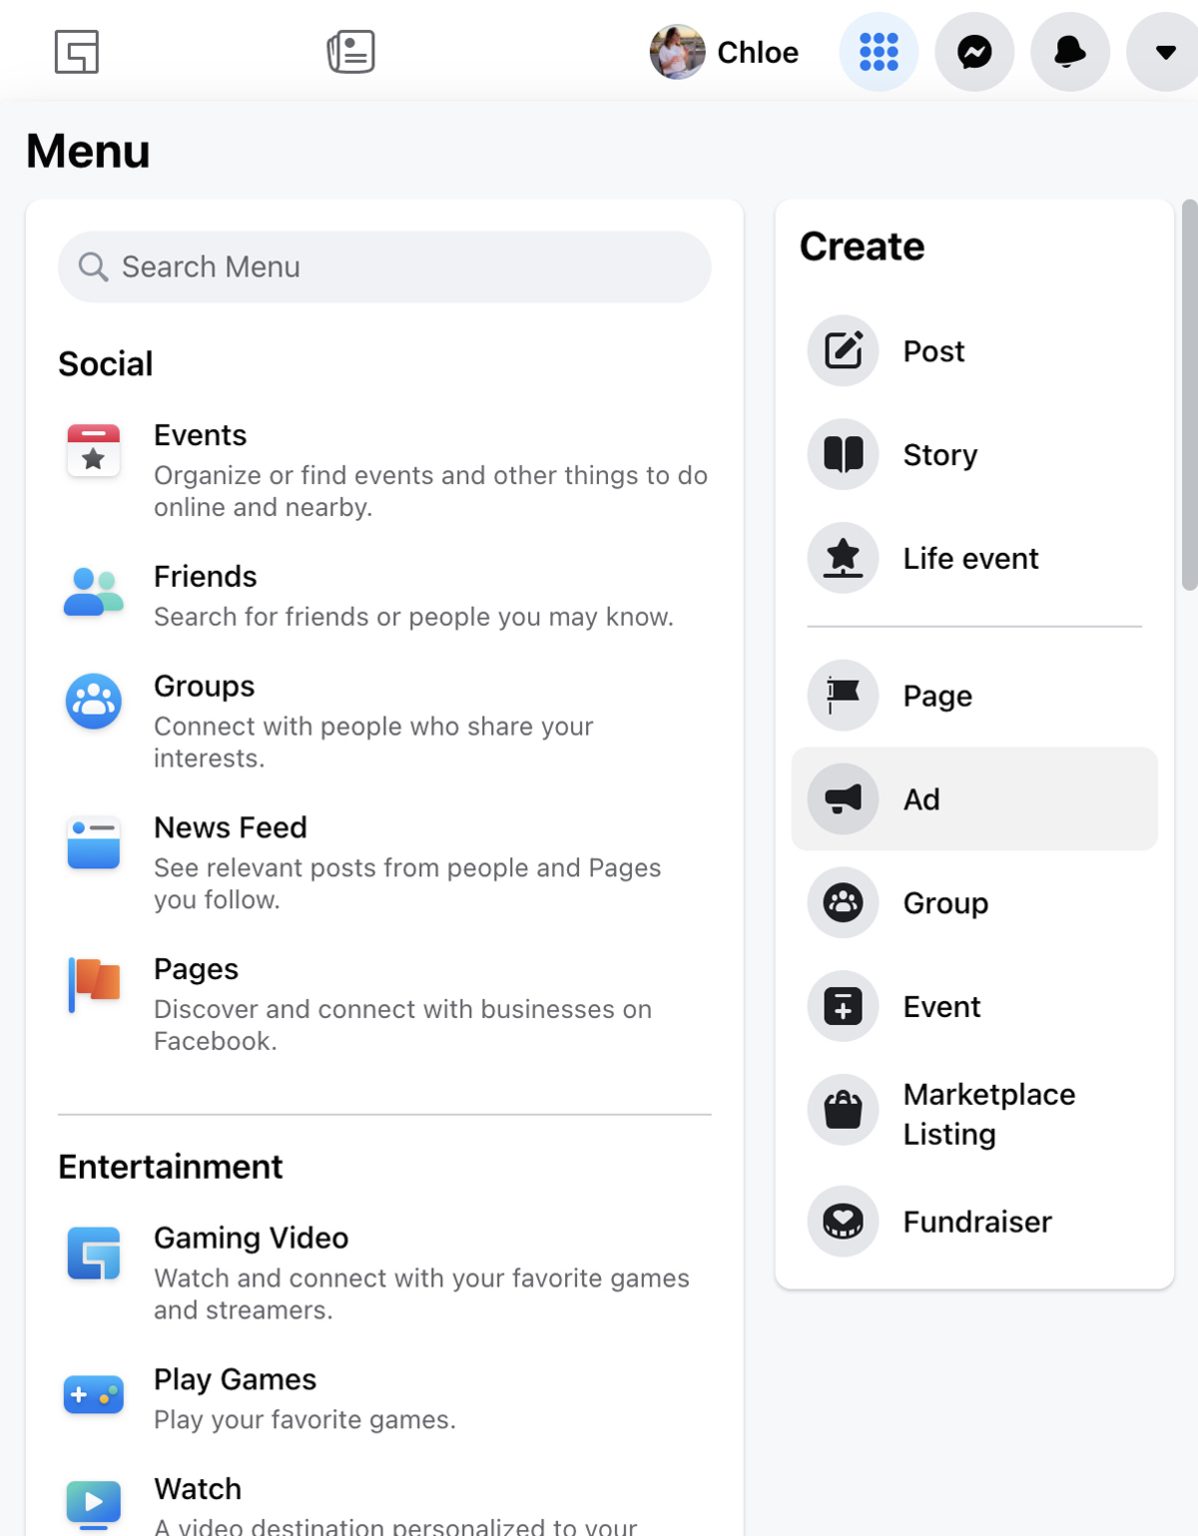Click the Facebook home logo
The image size is (1198, 1536).
coord(77,52)
